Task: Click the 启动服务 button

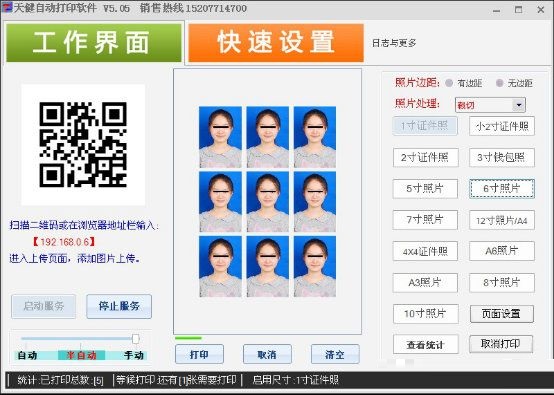Action: pyautogui.click(x=43, y=306)
